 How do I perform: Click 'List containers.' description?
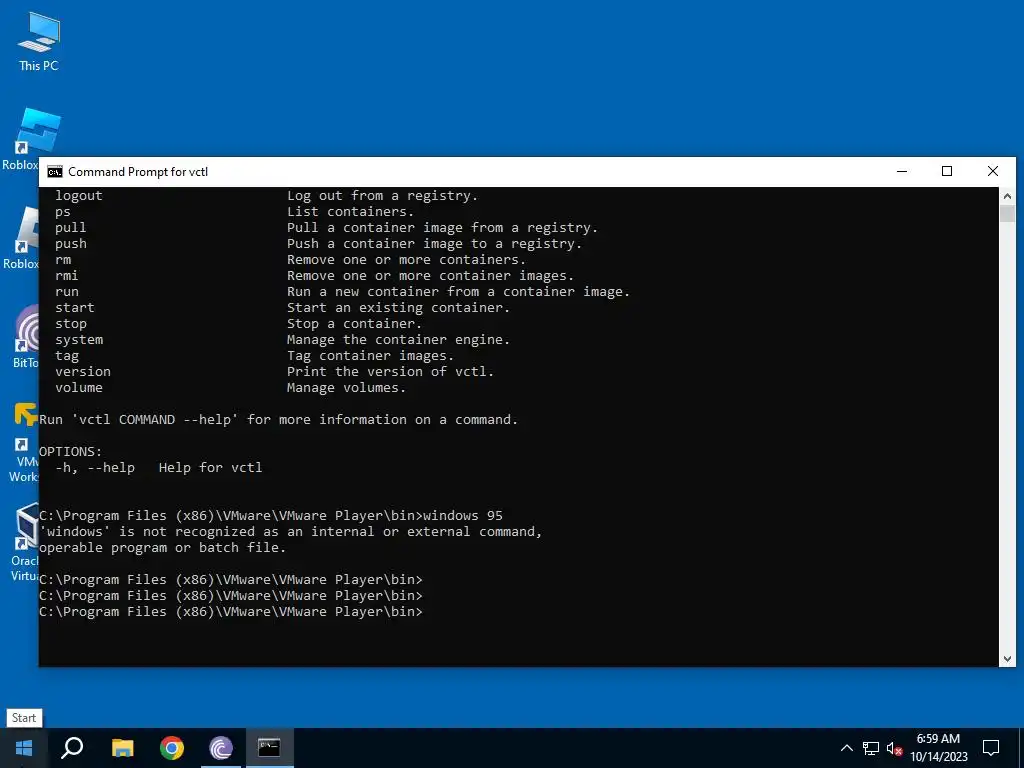(351, 212)
